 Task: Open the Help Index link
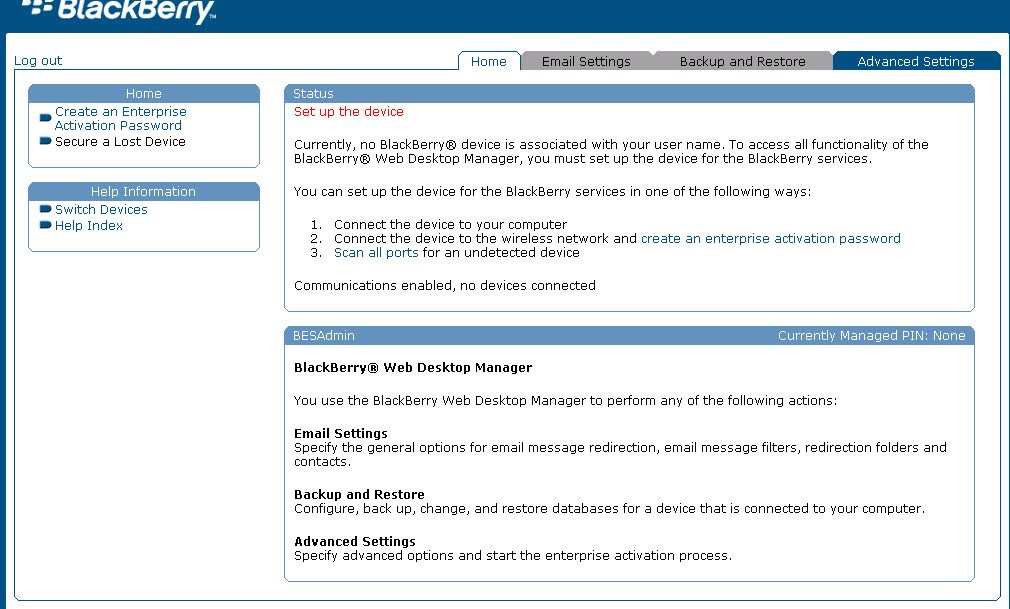point(89,226)
